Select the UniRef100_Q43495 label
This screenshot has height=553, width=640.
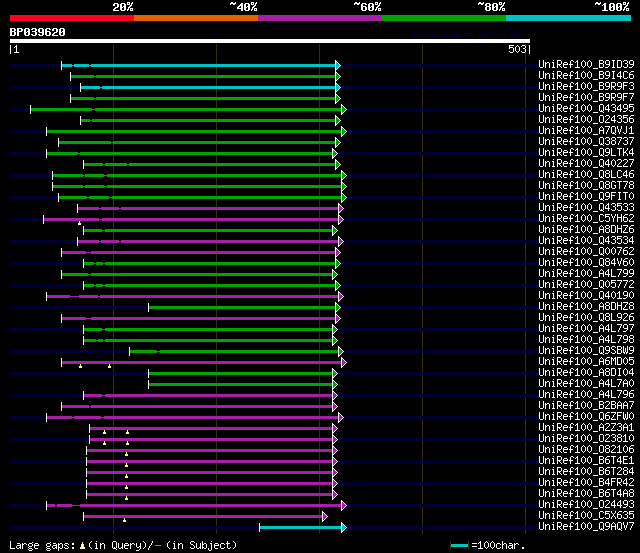pos(586,109)
